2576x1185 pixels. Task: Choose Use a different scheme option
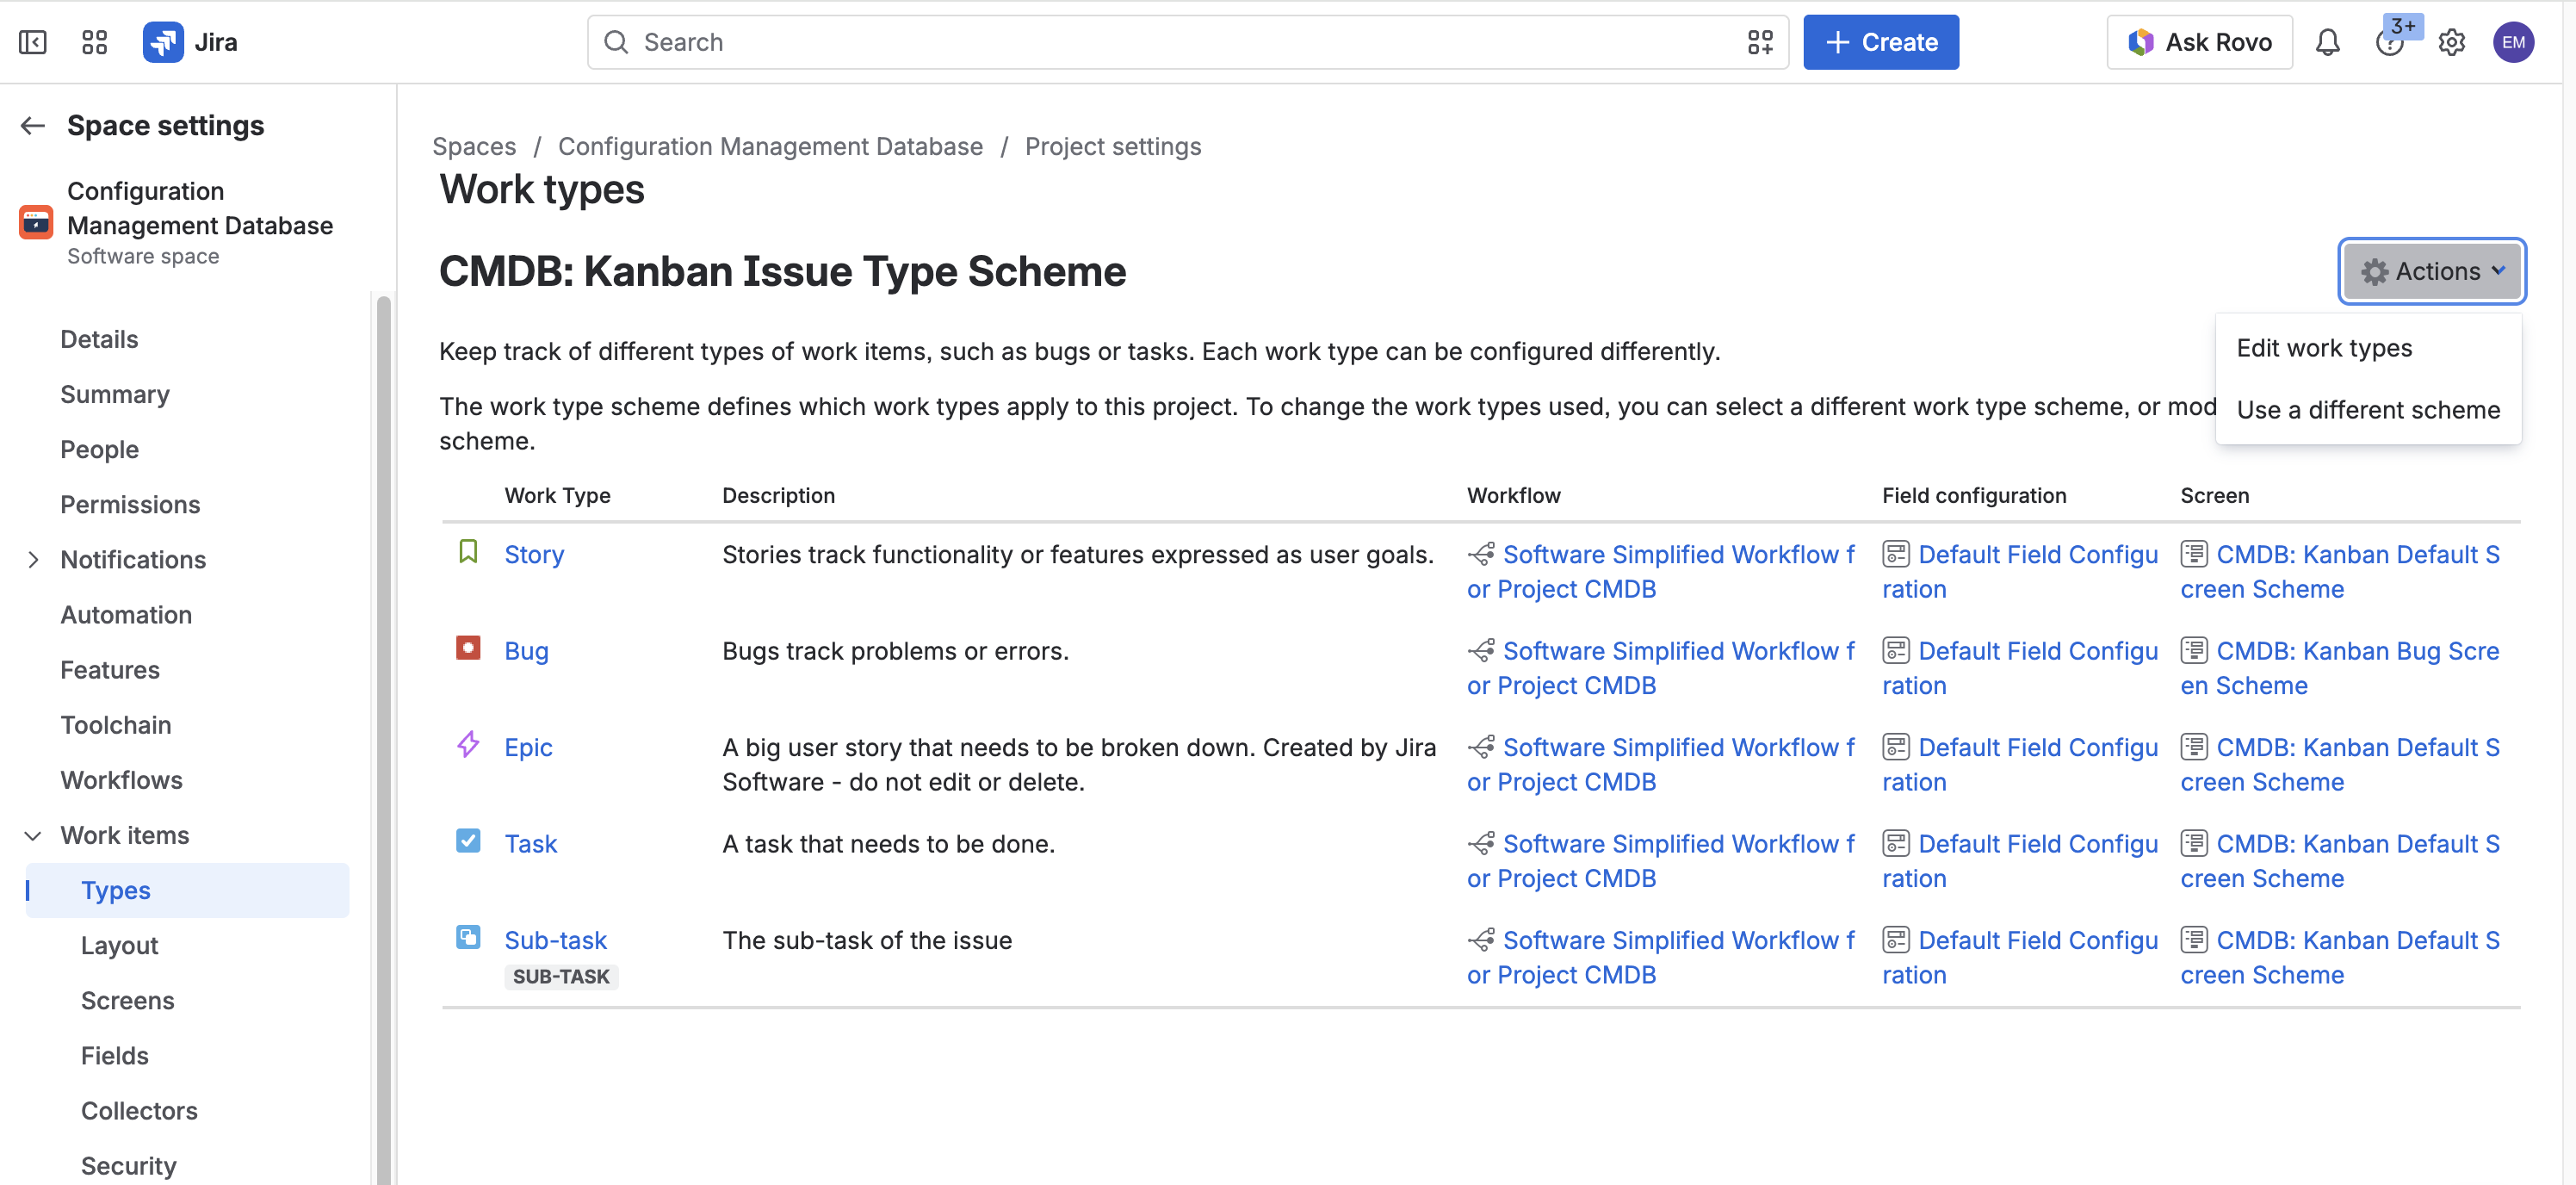[x=2367, y=410]
